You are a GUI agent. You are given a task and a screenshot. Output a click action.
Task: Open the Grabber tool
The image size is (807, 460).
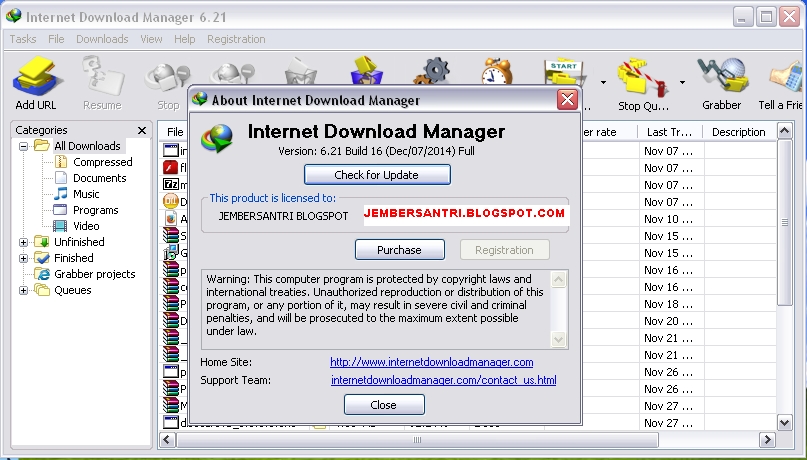click(721, 78)
